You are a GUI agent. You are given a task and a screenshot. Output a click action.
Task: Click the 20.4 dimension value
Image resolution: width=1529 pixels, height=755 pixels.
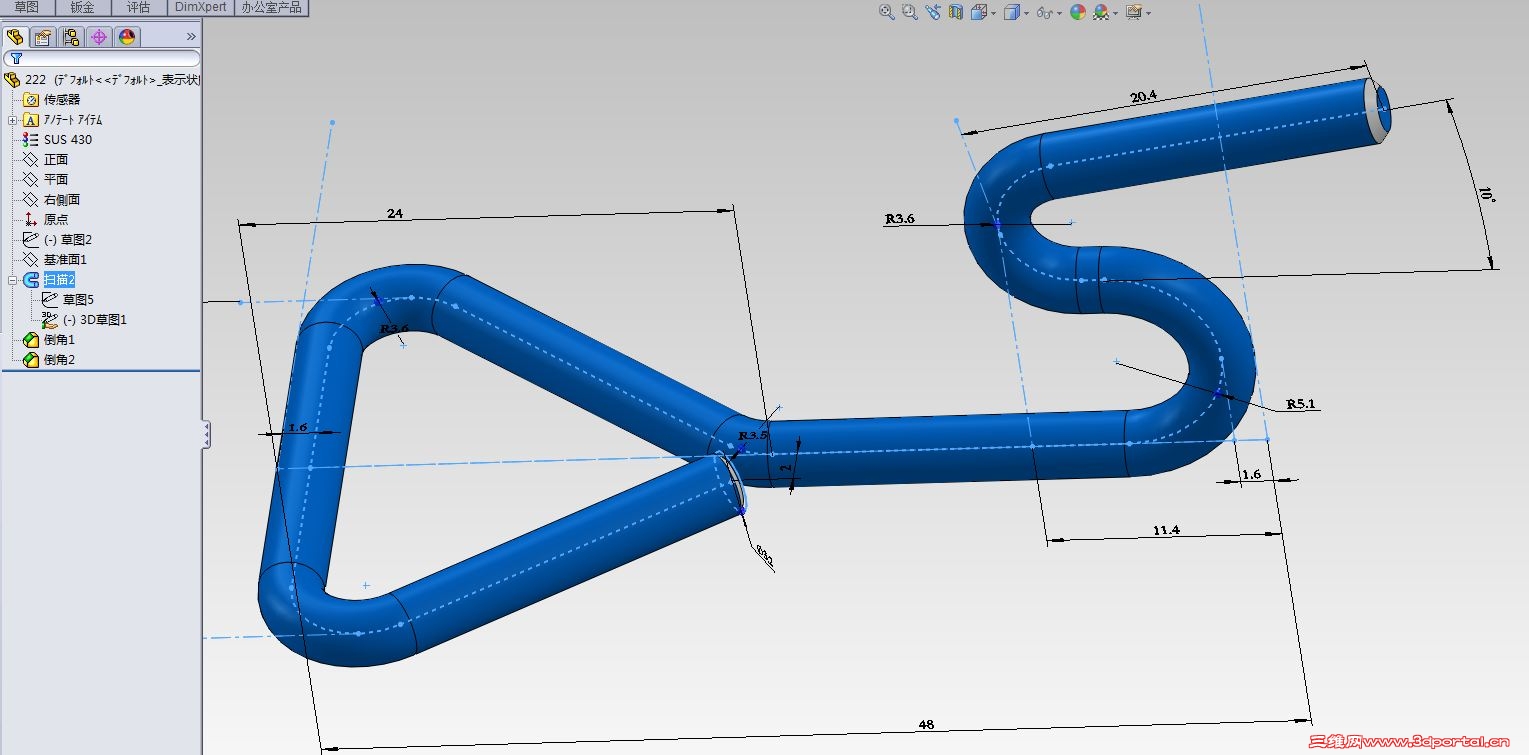click(x=1143, y=97)
